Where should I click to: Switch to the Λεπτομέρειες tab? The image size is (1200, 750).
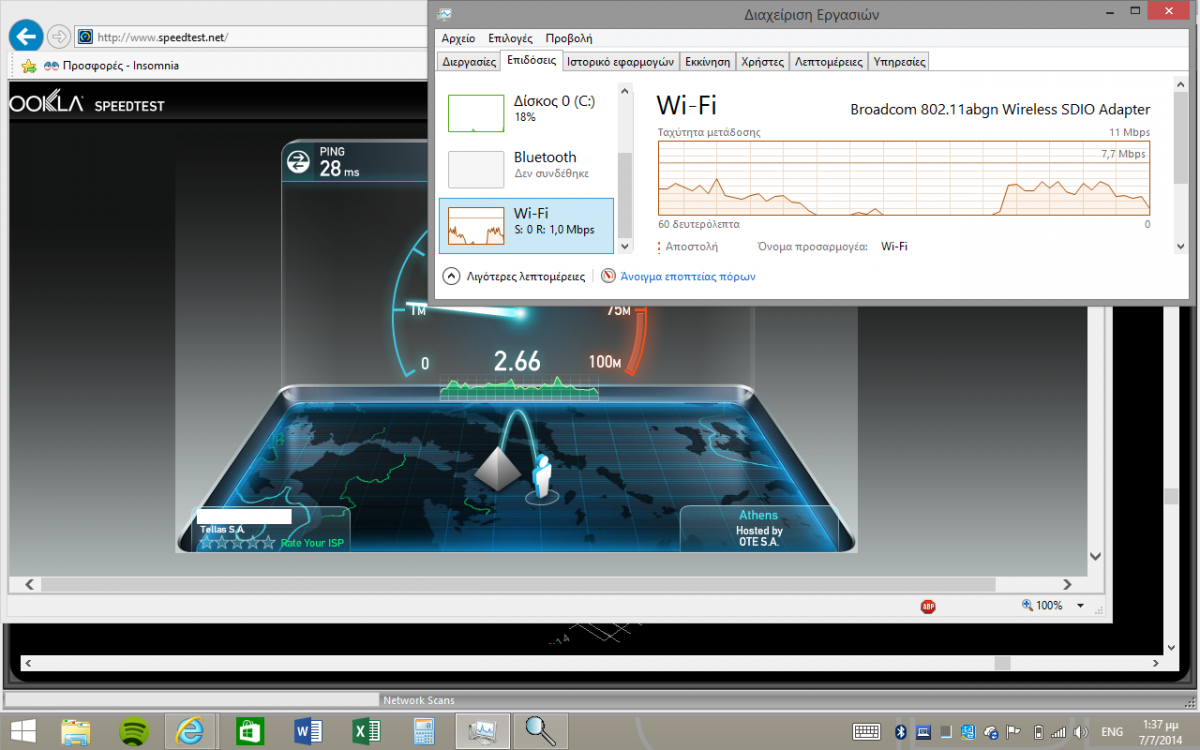click(x=828, y=61)
